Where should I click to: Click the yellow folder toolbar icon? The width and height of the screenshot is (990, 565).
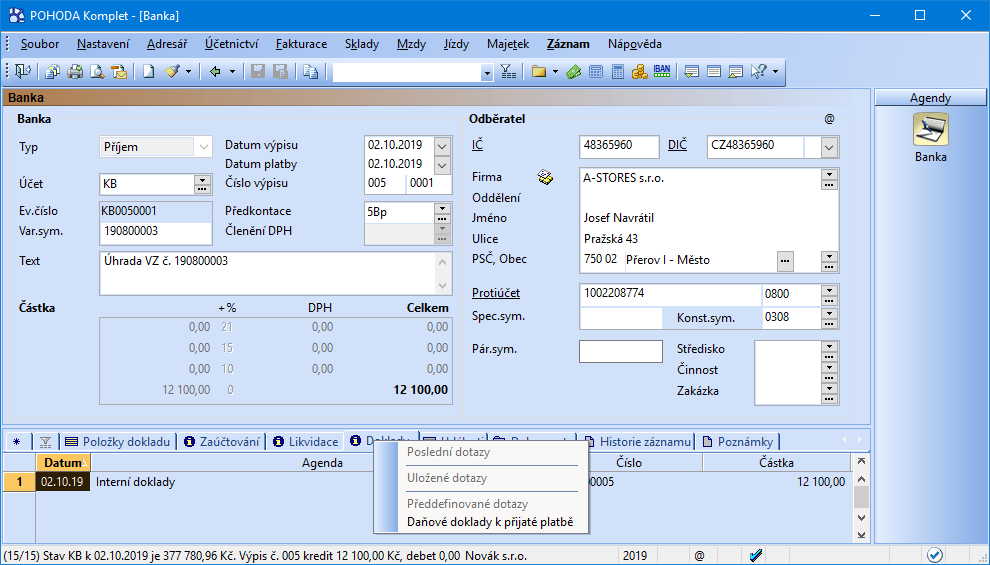(539, 71)
